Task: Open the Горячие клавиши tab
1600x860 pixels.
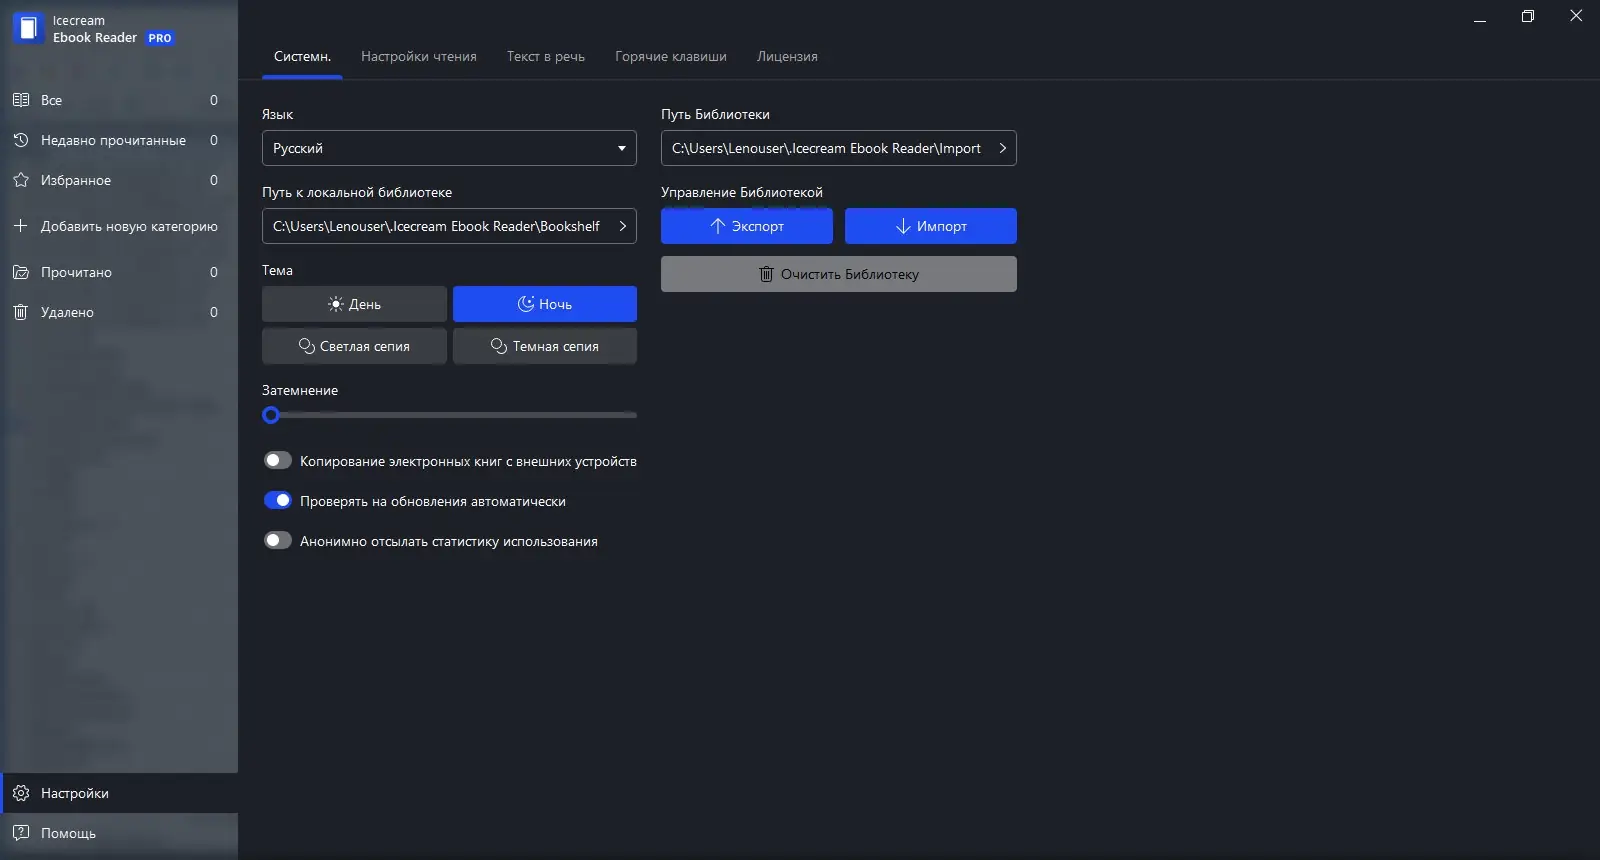Action: point(671,56)
